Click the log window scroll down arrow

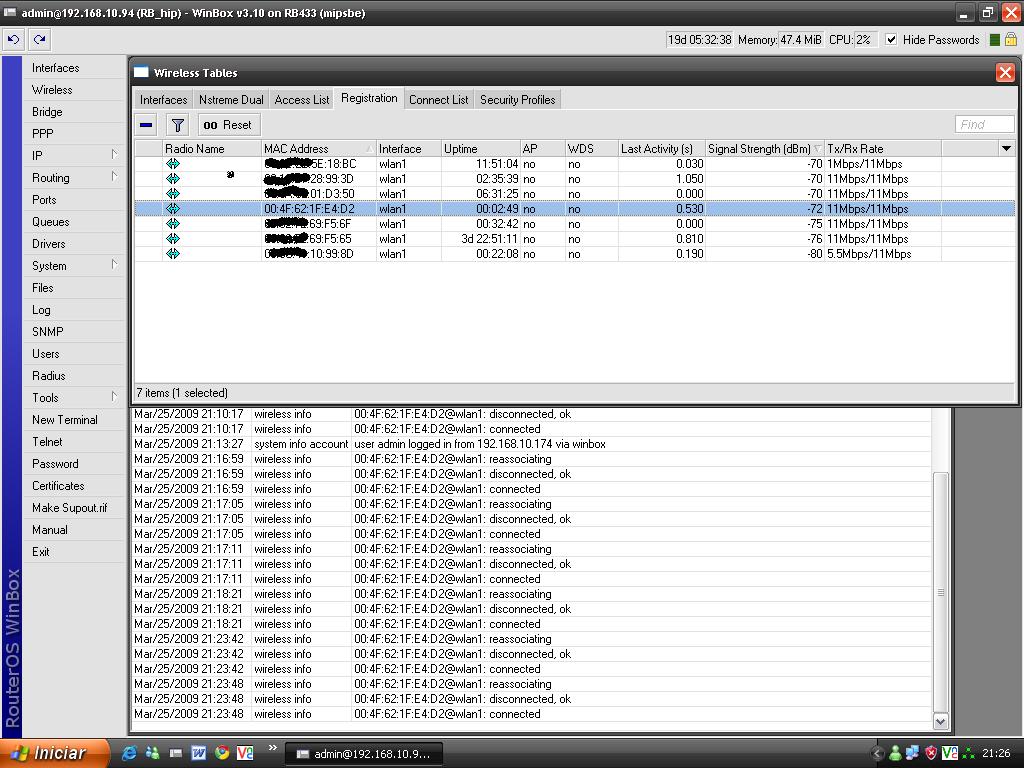(x=940, y=722)
